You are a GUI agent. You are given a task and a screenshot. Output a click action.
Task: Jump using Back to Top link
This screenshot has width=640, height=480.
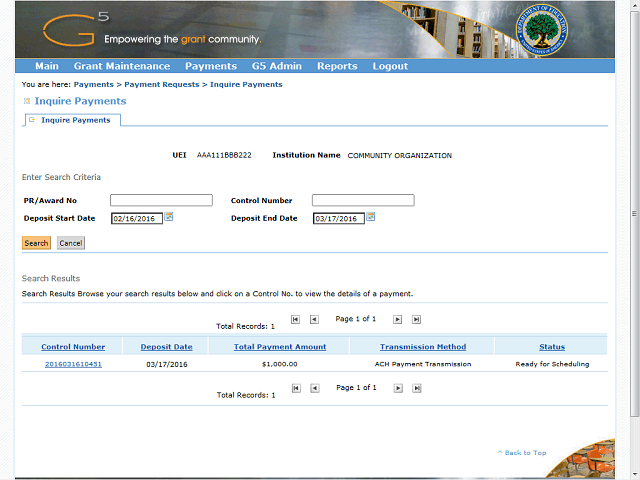pyautogui.click(x=522, y=453)
